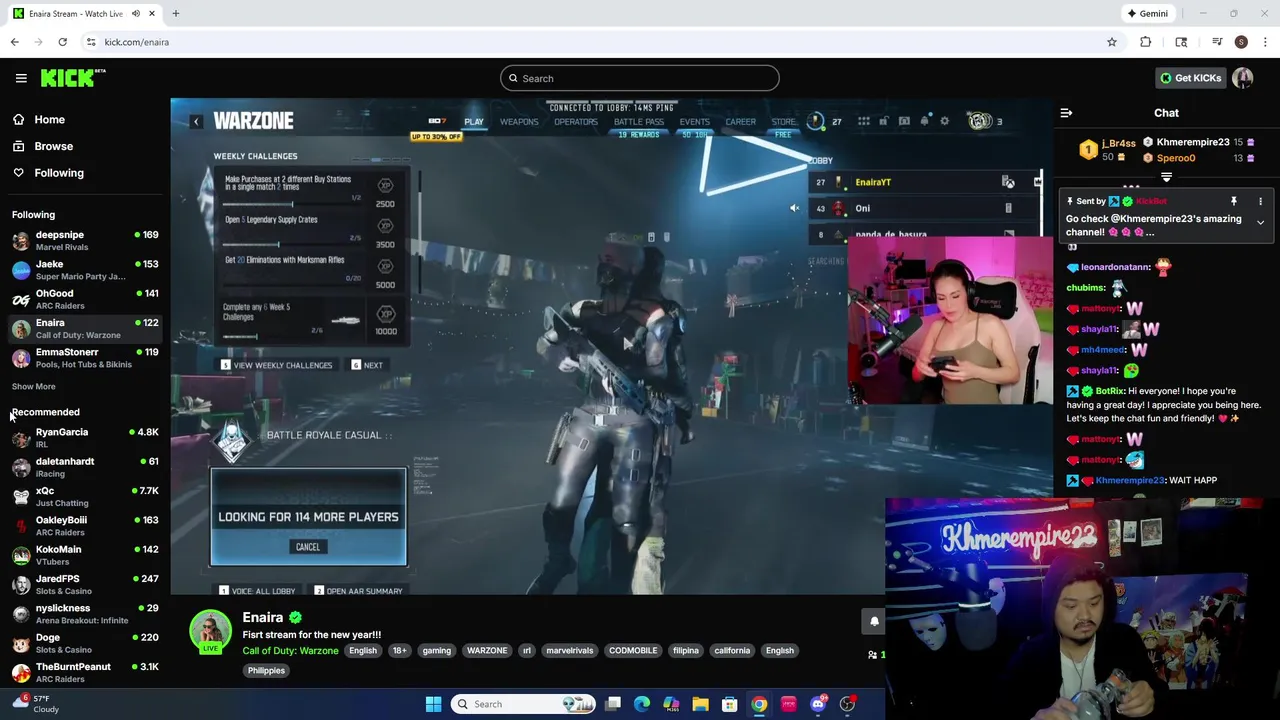Open pinned message three-dot options
This screenshot has height=720, width=1280.
coord(1260,201)
